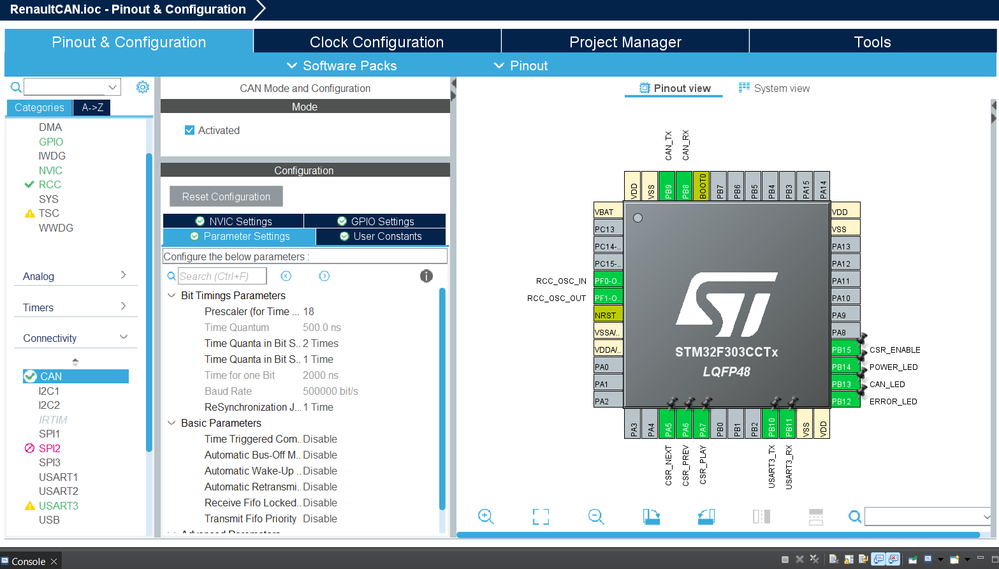This screenshot has width=999, height=569.
Task: Zoom in on the pinout view
Action: (485, 517)
